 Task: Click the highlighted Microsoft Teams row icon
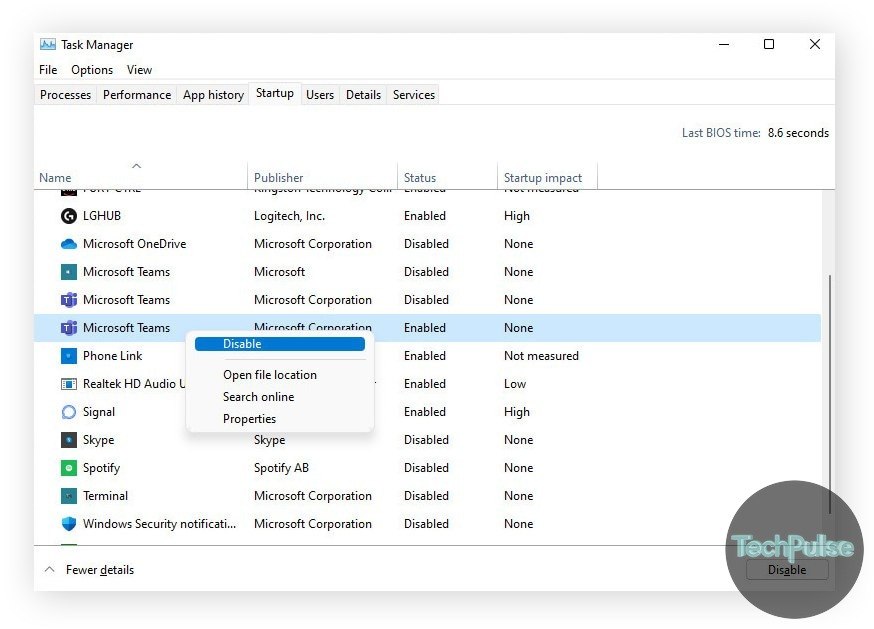coord(69,328)
